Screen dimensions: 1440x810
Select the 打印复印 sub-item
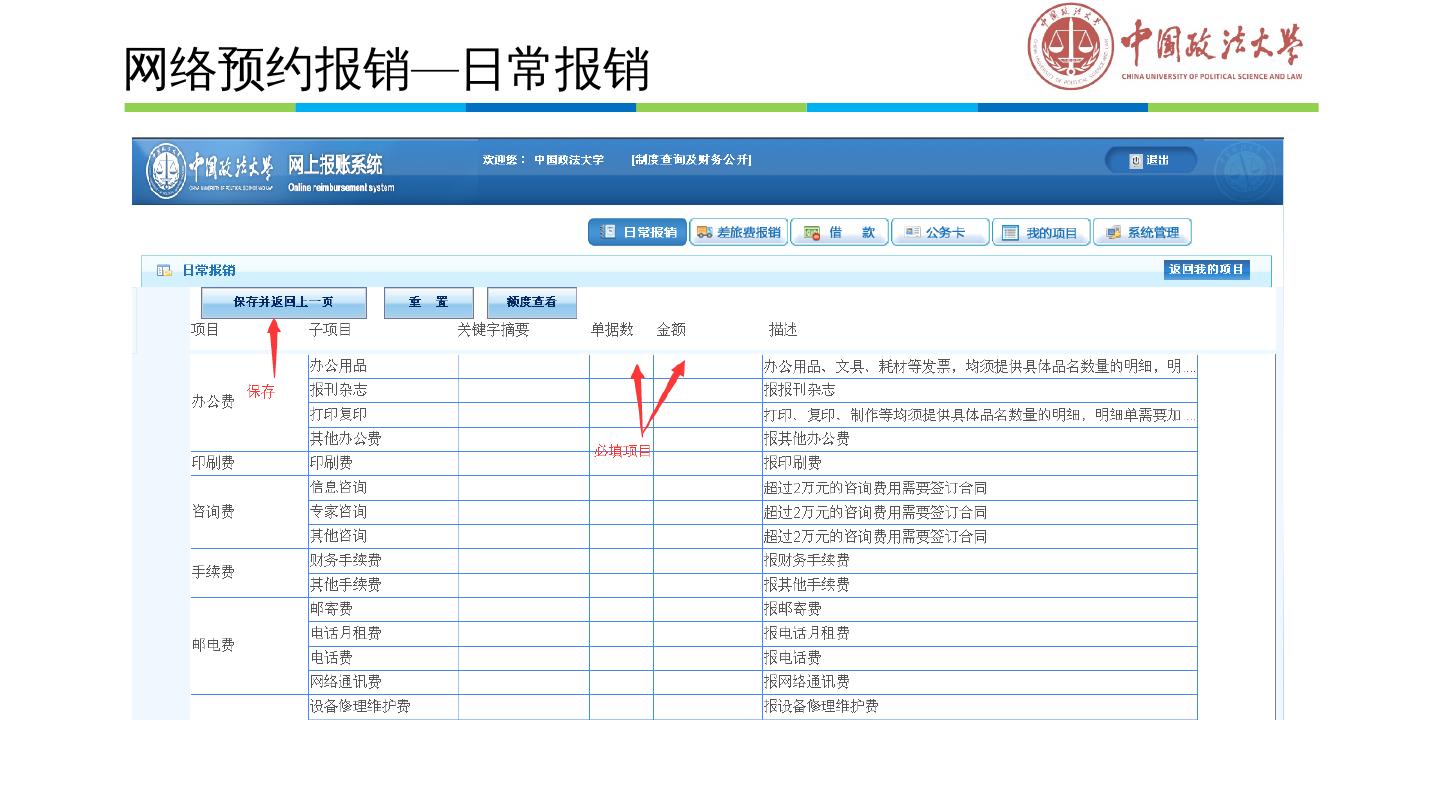pos(338,414)
